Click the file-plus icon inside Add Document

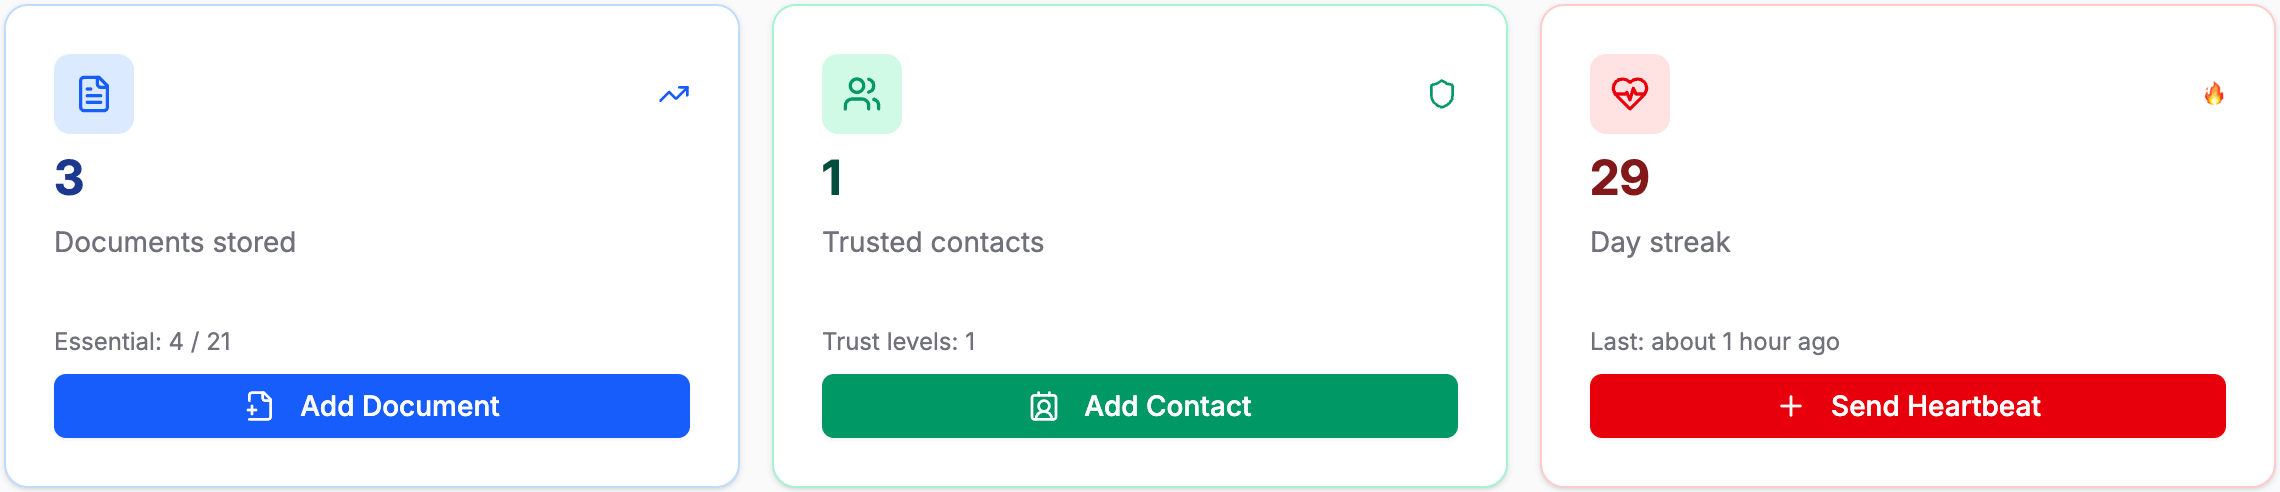(x=259, y=406)
